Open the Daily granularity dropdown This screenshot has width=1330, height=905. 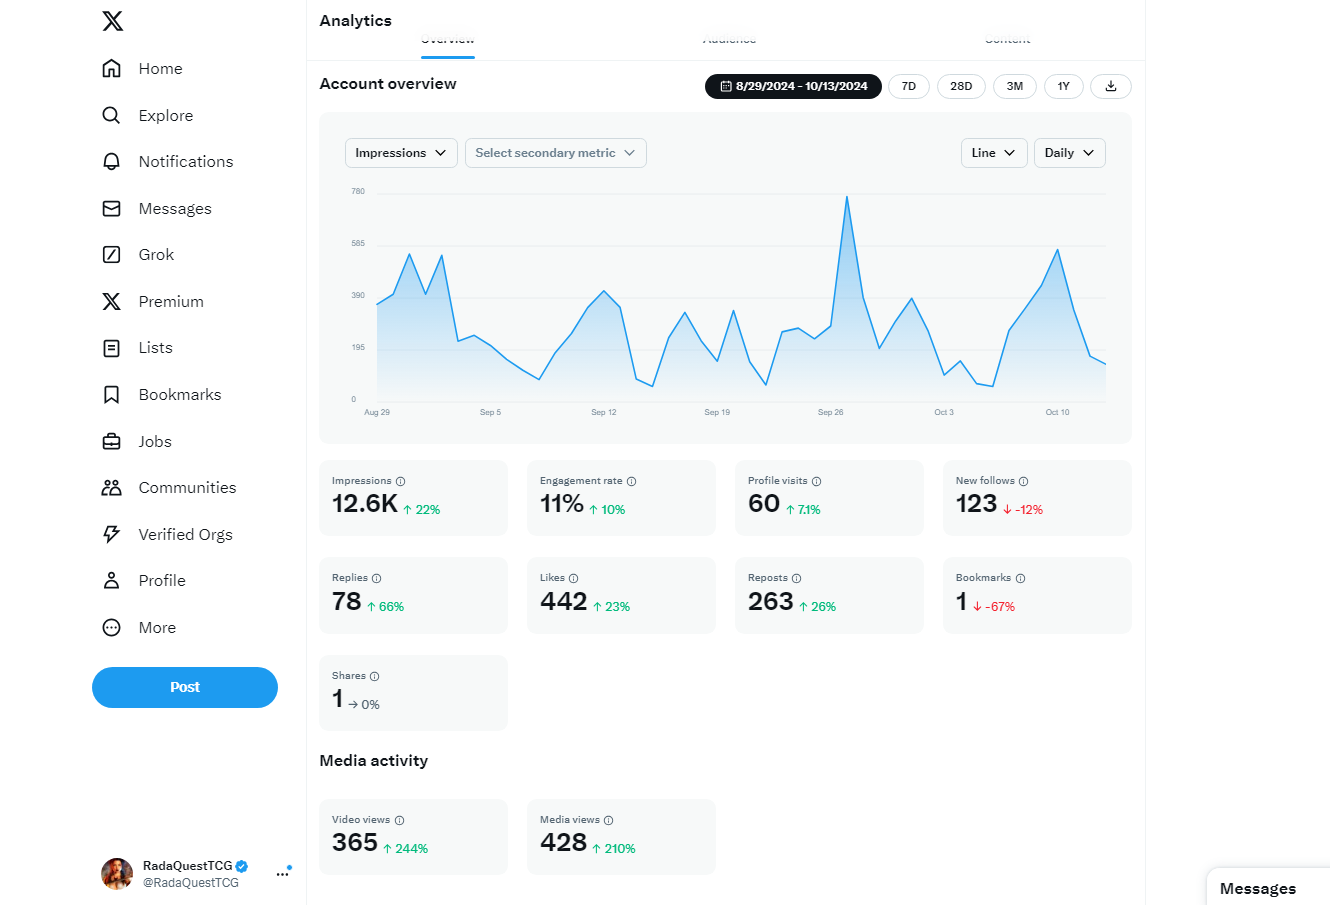tap(1070, 153)
